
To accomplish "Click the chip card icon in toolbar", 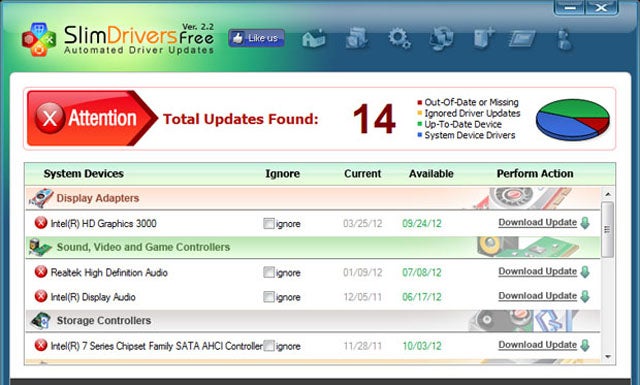I will [x=522, y=39].
